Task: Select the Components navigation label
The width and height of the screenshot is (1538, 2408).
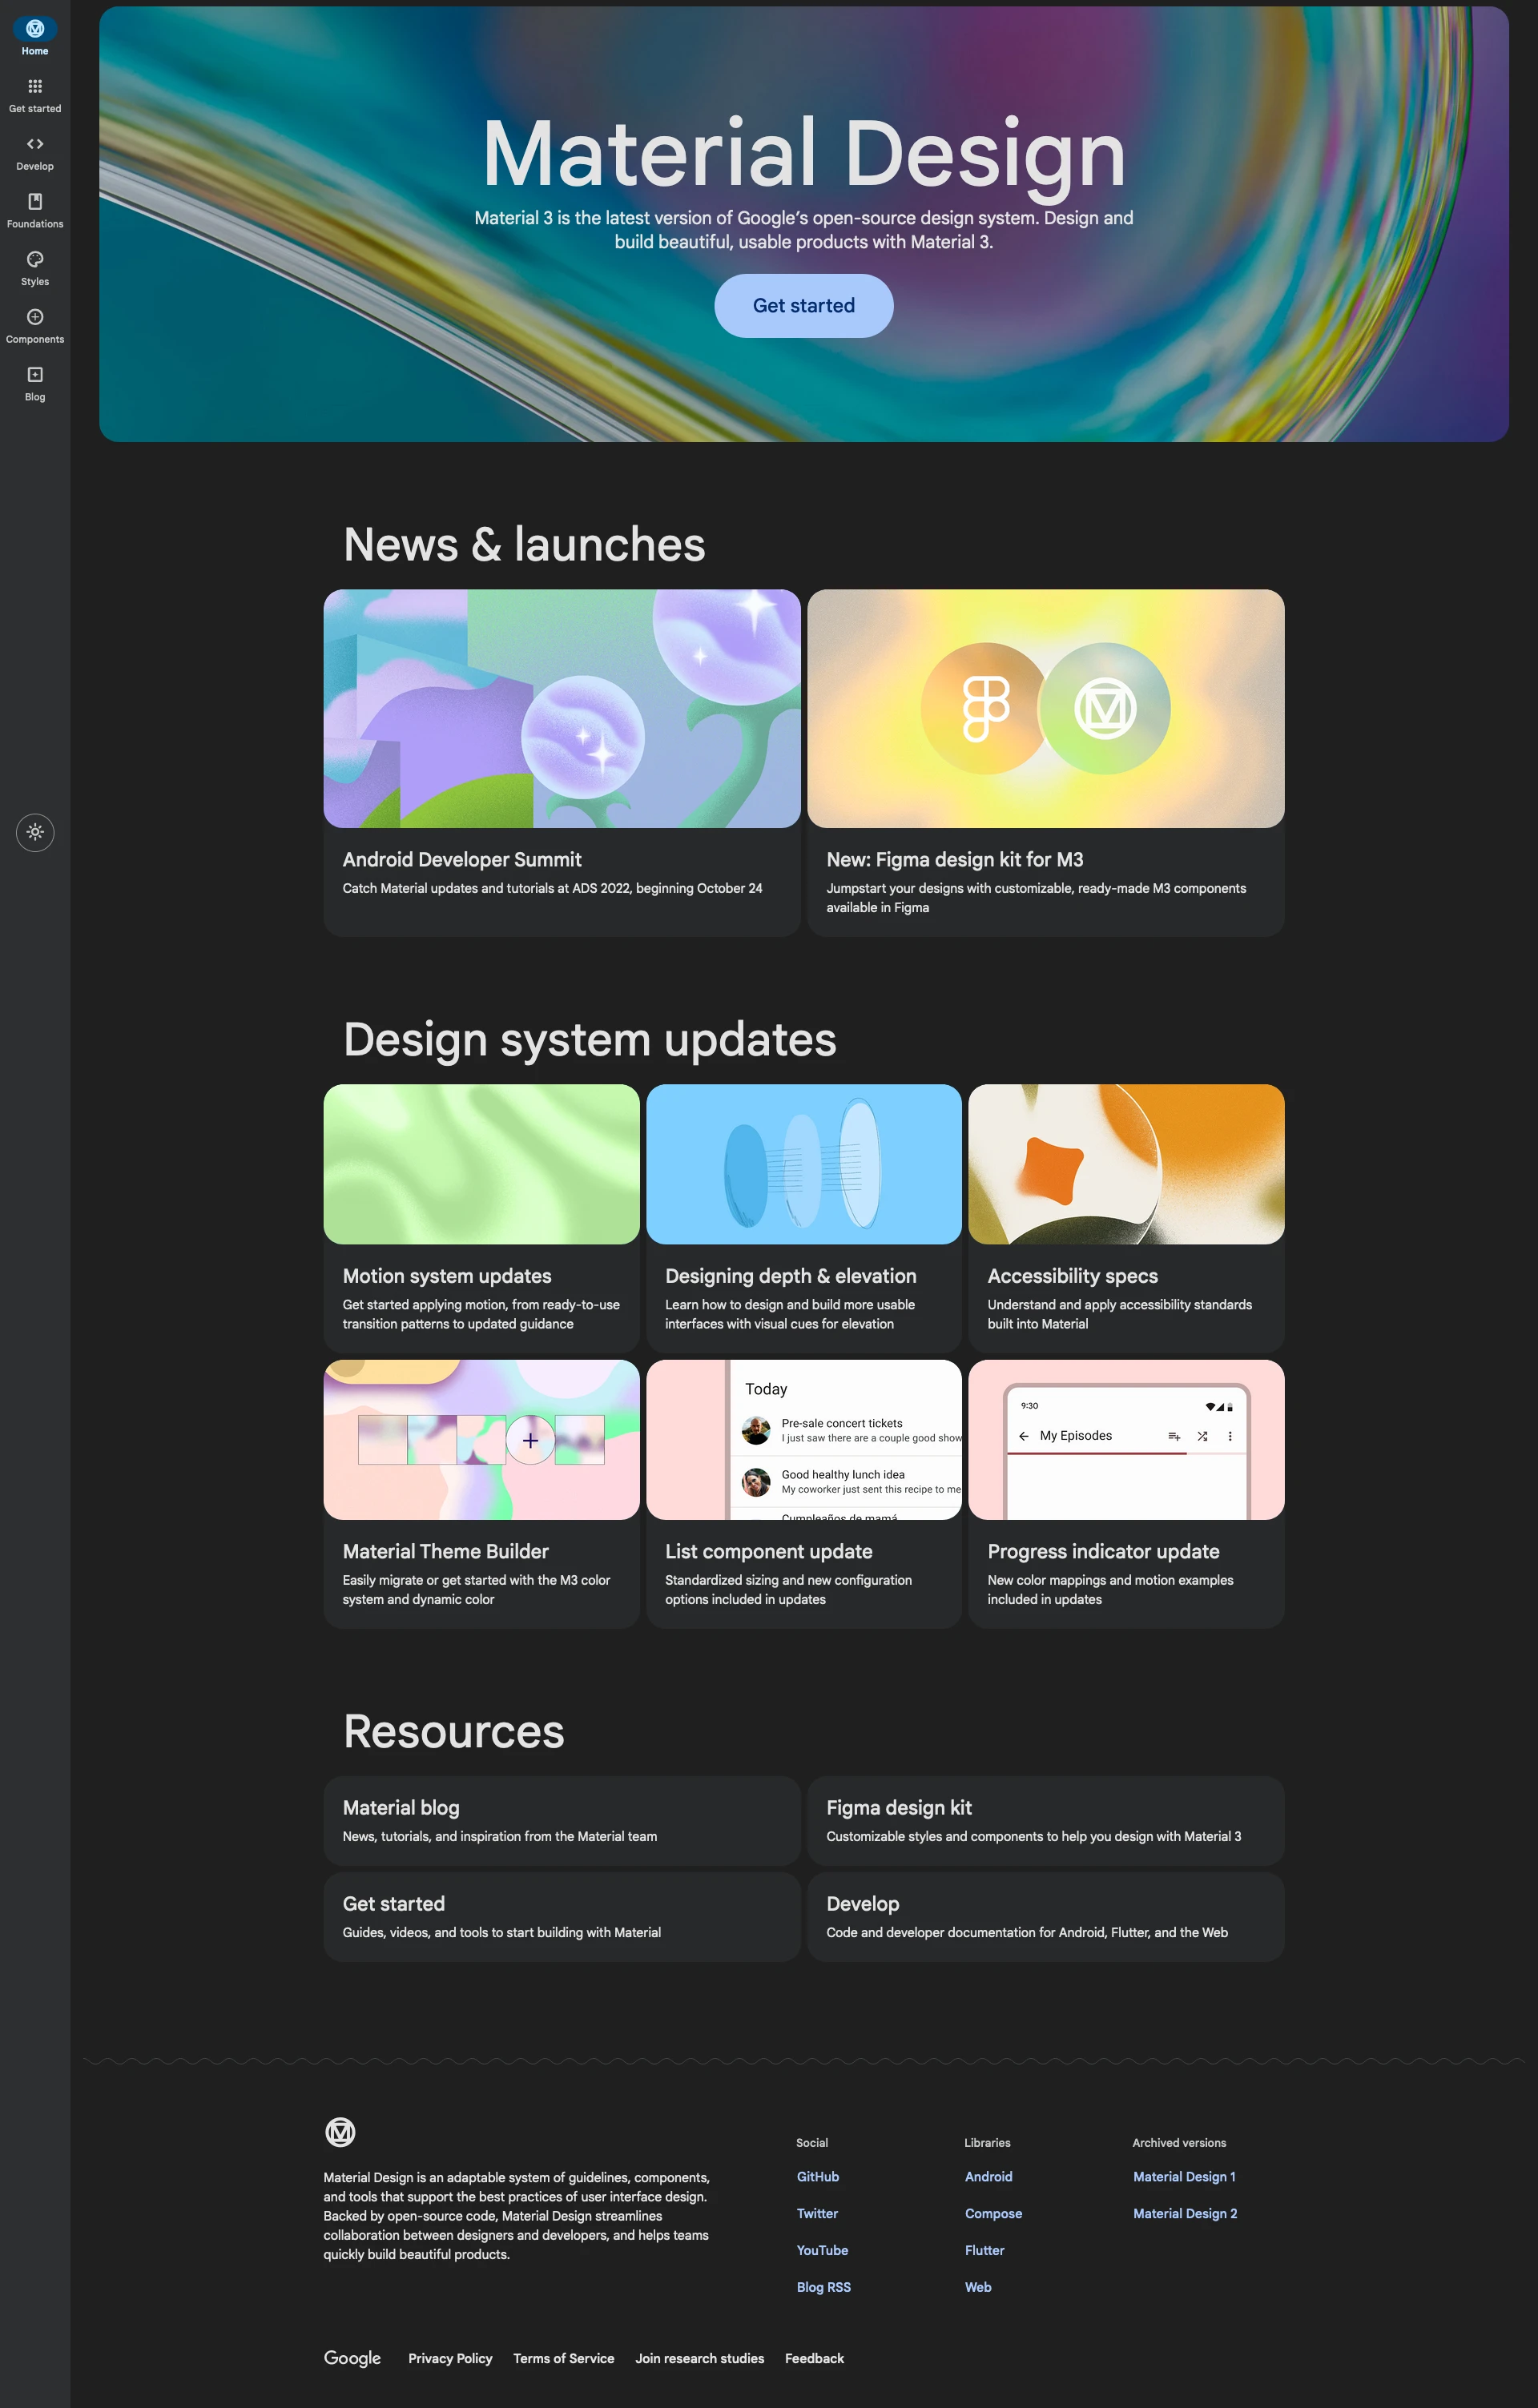Action: [35, 339]
